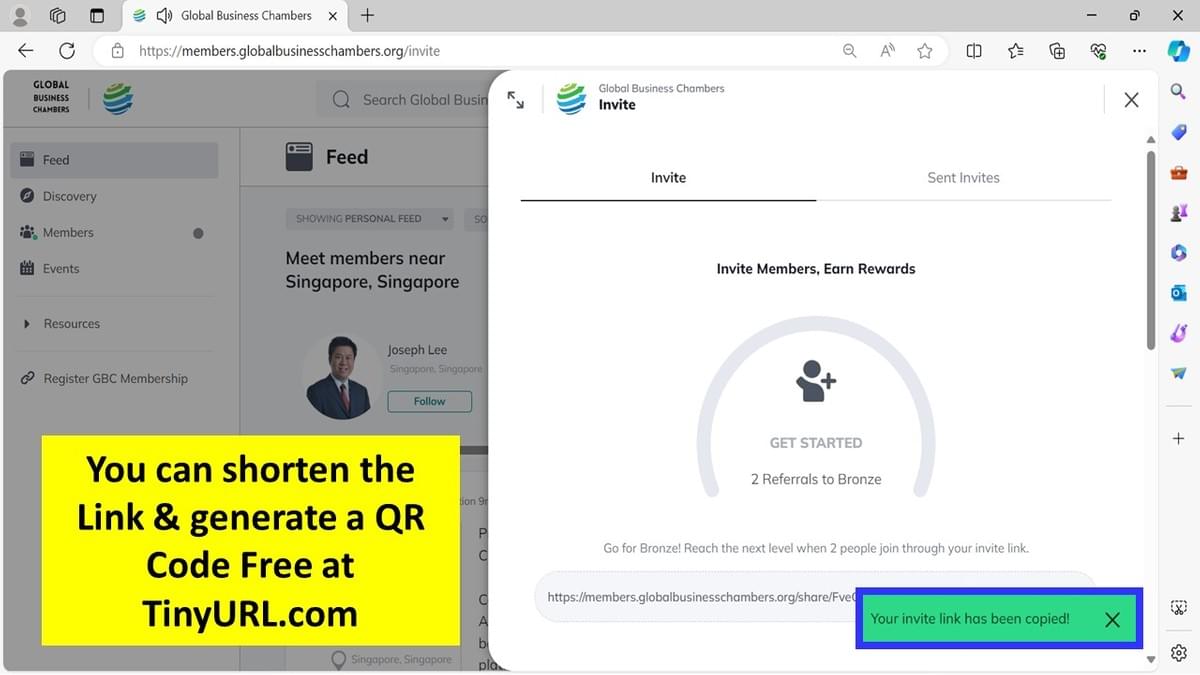This screenshot has width=1200, height=675.
Task: Click the Global Business Chambers logo
Action: [x=82, y=98]
